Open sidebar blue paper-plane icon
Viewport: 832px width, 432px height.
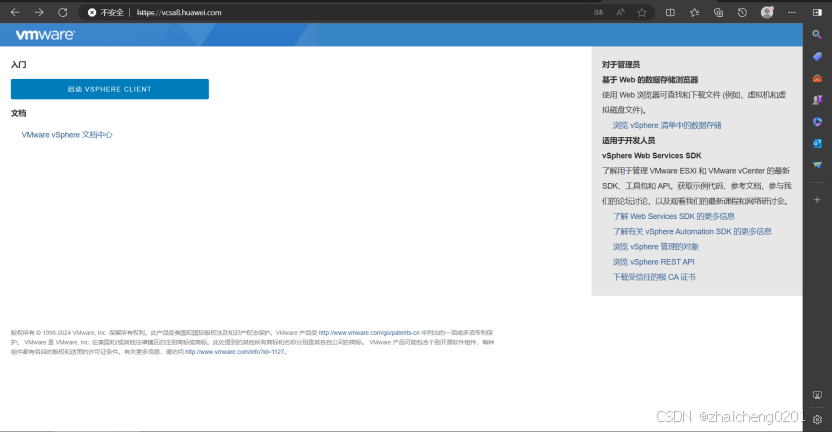817,165
